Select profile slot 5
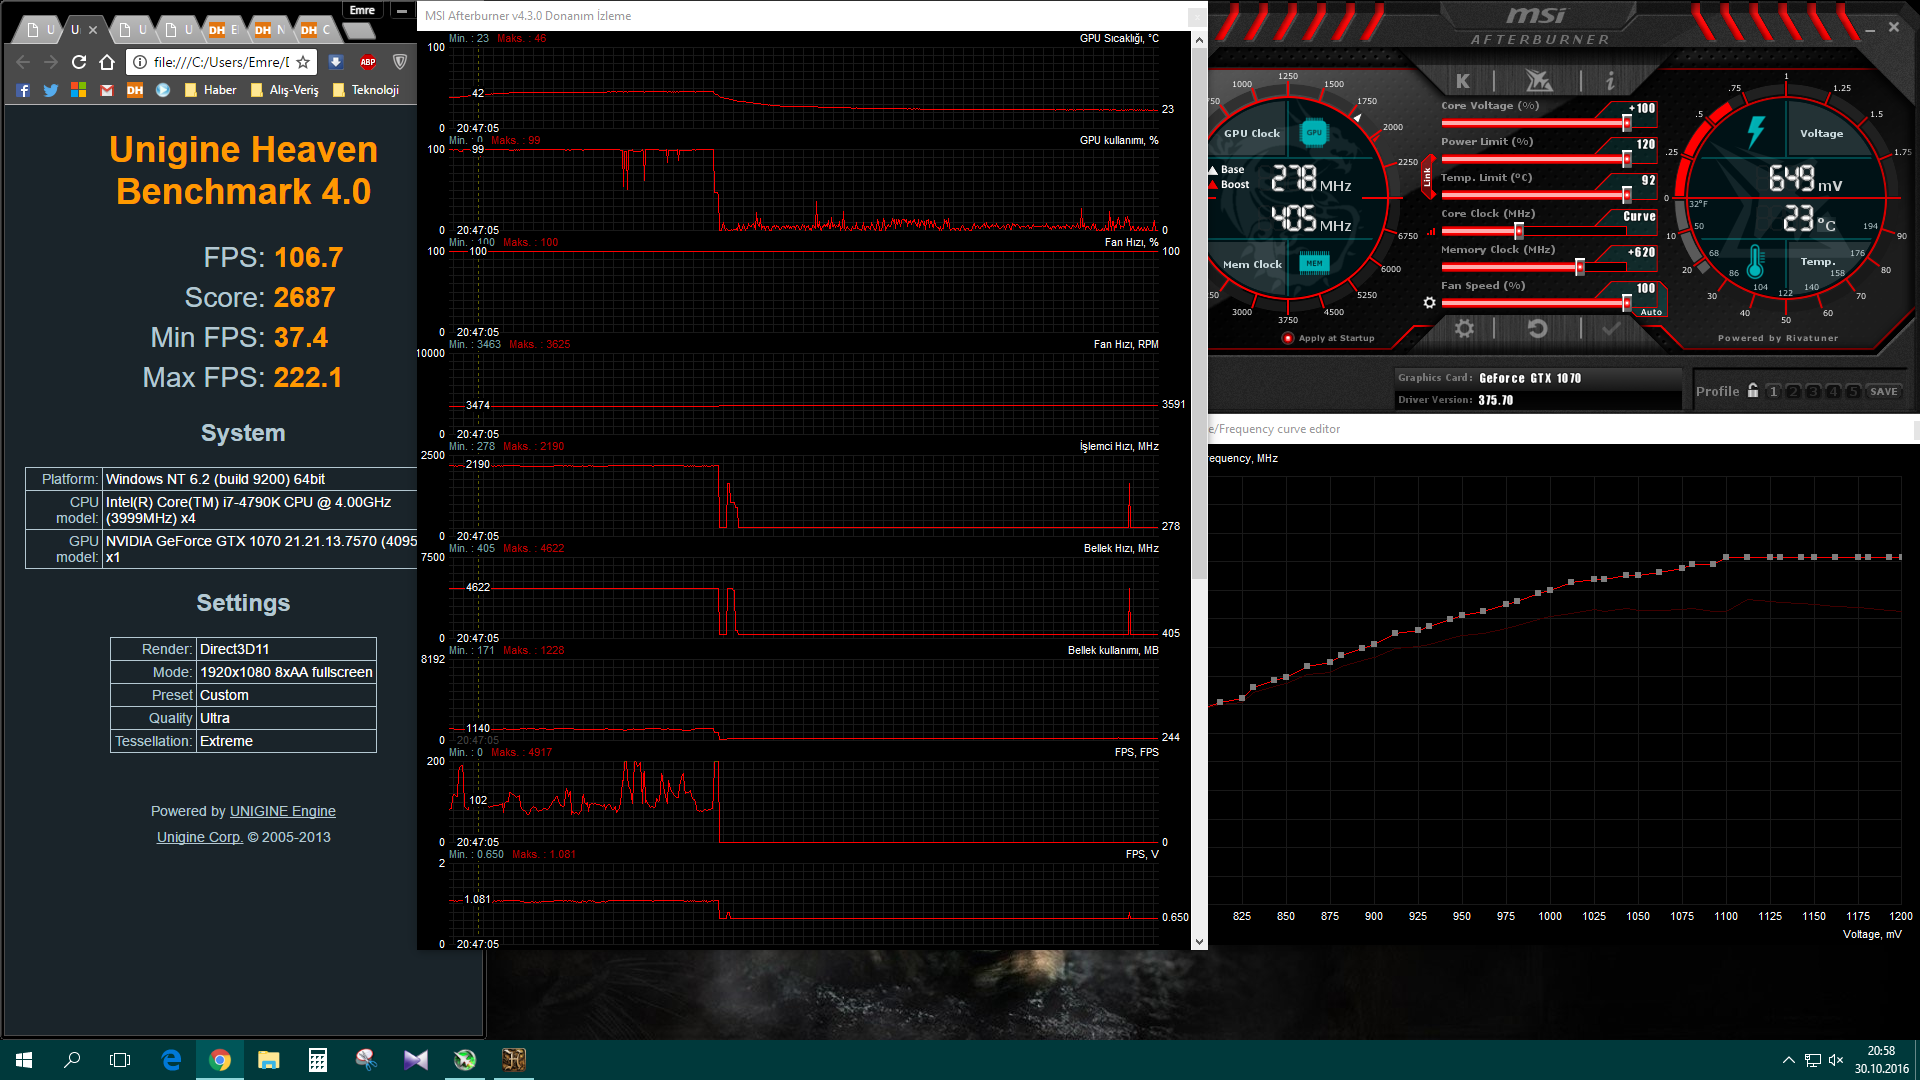This screenshot has height=1080, width=1920. [1853, 392]
